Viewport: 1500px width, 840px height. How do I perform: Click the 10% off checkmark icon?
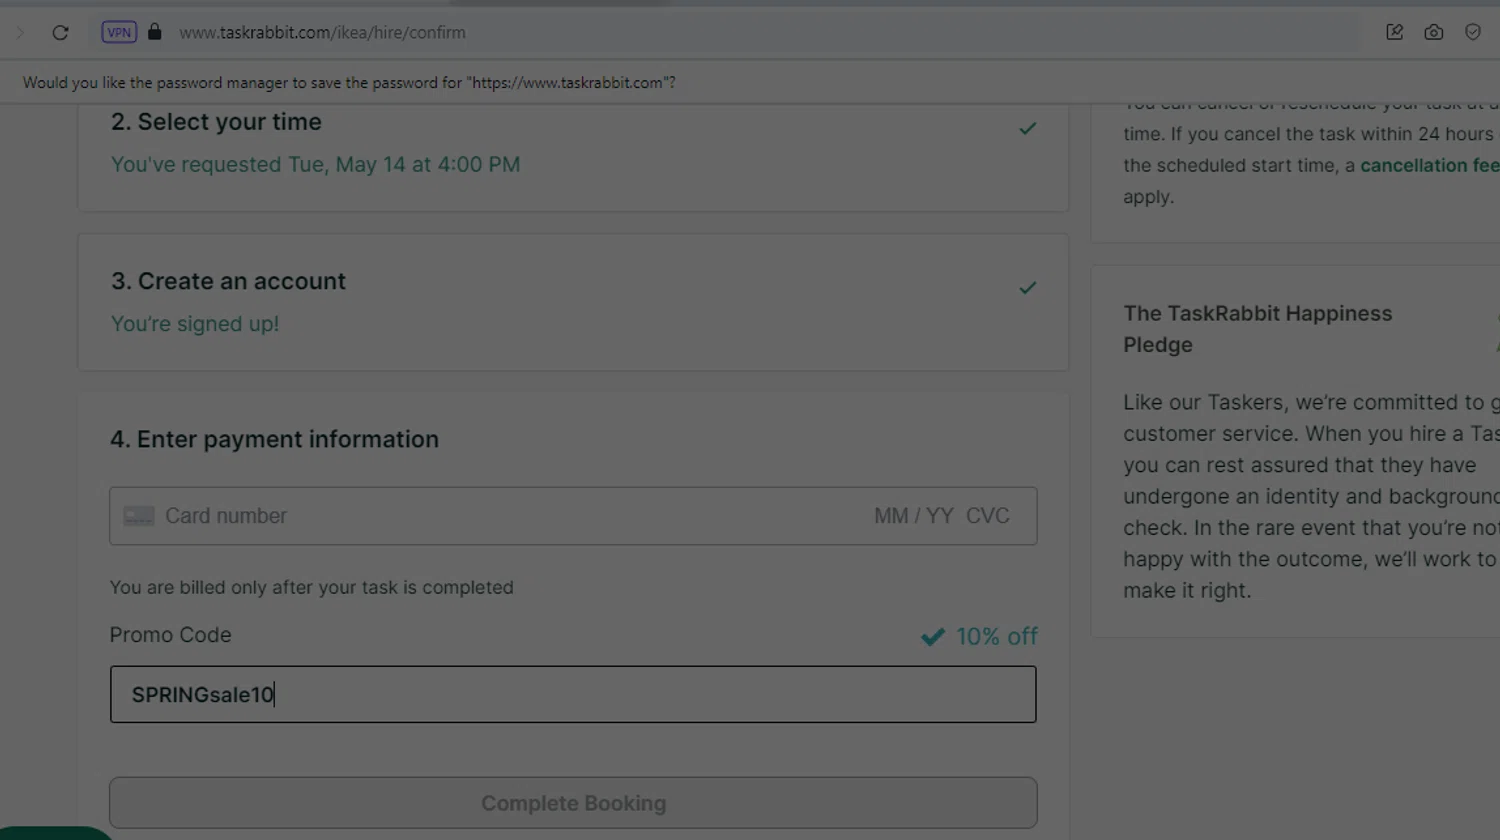click(933, 637)
